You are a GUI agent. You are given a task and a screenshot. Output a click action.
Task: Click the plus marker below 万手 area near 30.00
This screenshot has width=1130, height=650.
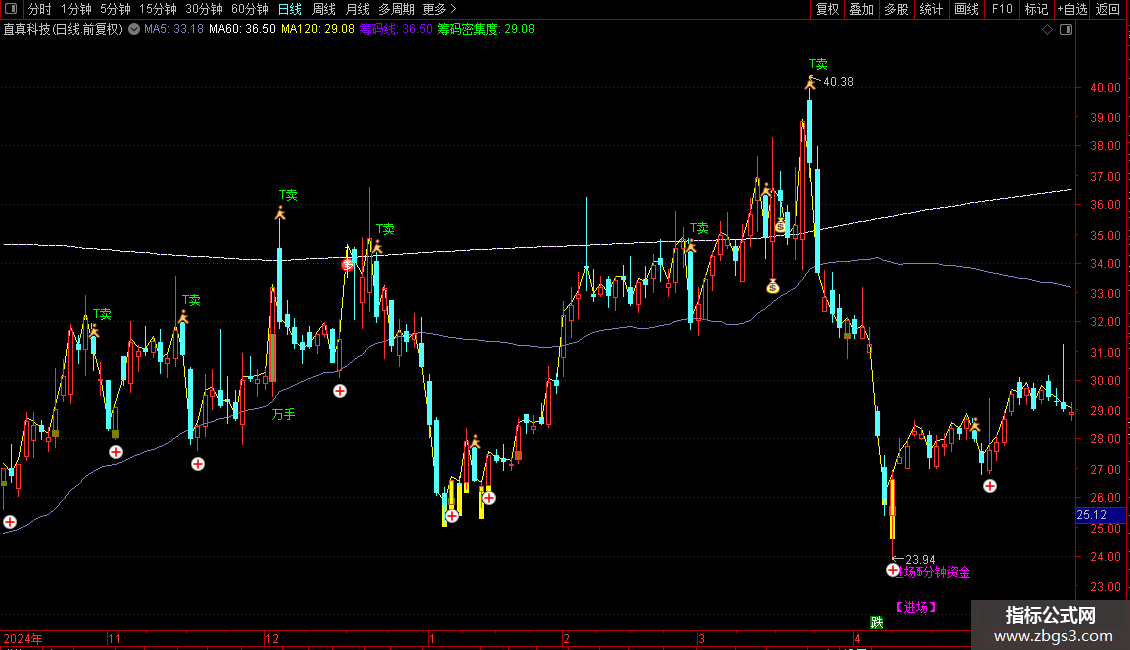340,391
